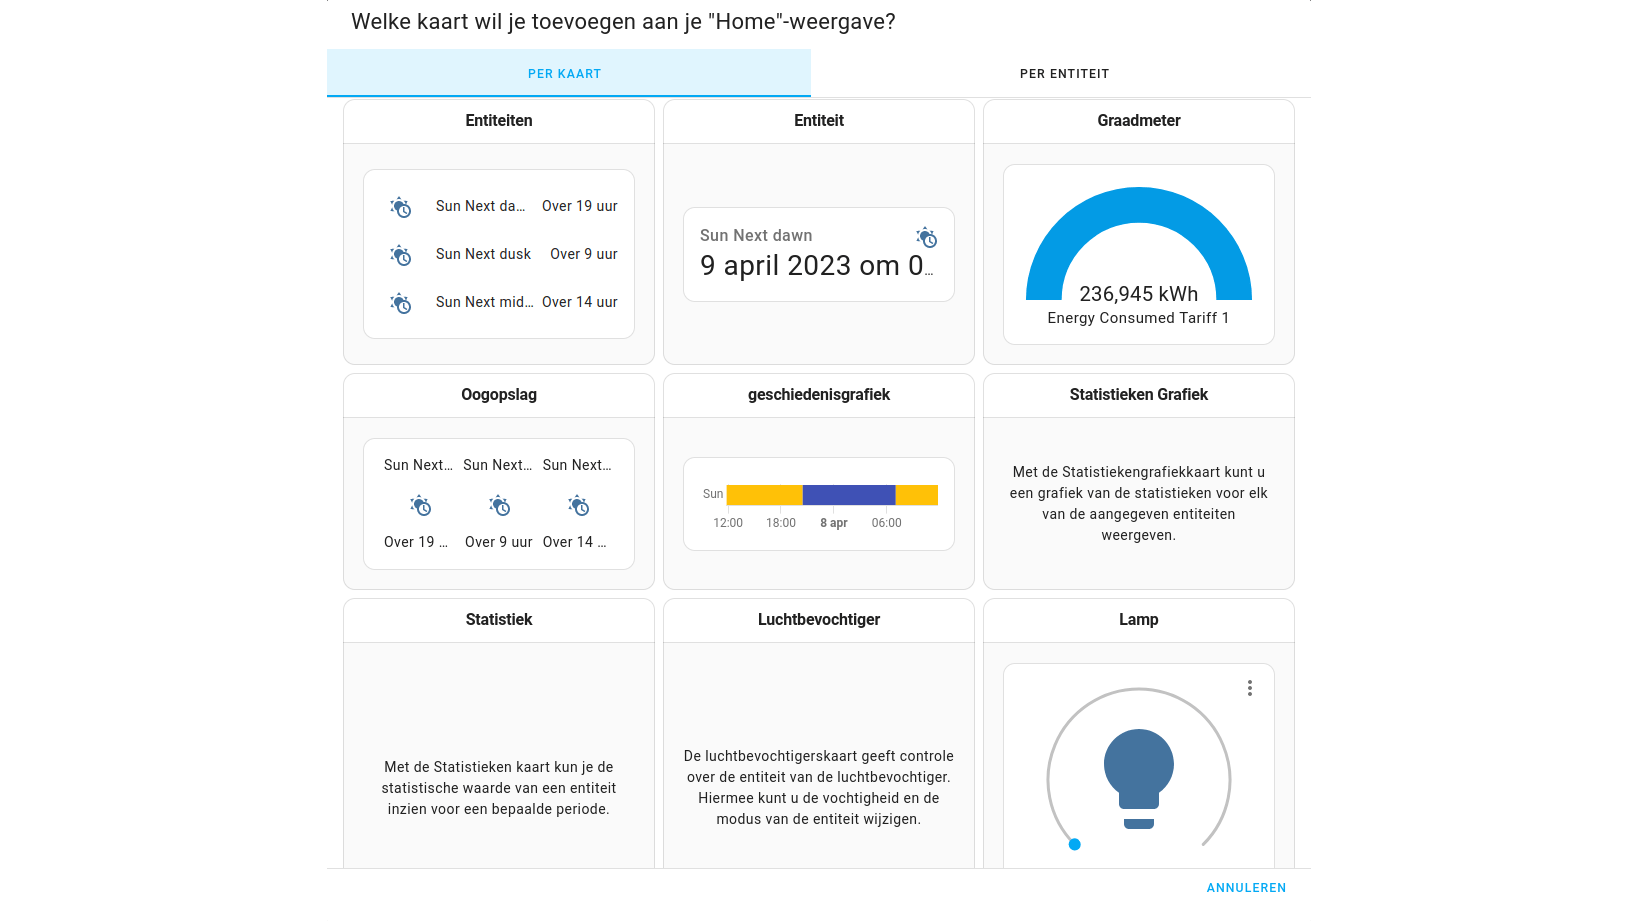Image resolution: width=1637 pixels, height=921 pixels.
Task: Click the Oogopslag icon above Over 9 uur
Action: [x=499, y=505]
